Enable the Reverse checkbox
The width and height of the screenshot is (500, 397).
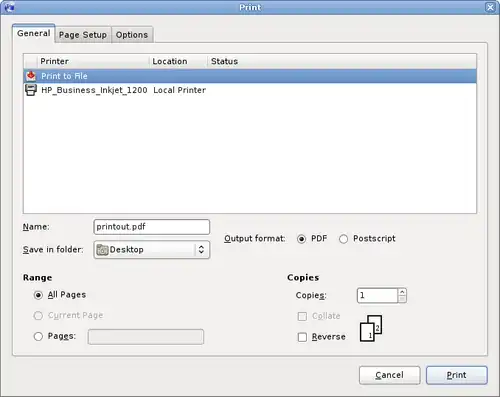302,337
